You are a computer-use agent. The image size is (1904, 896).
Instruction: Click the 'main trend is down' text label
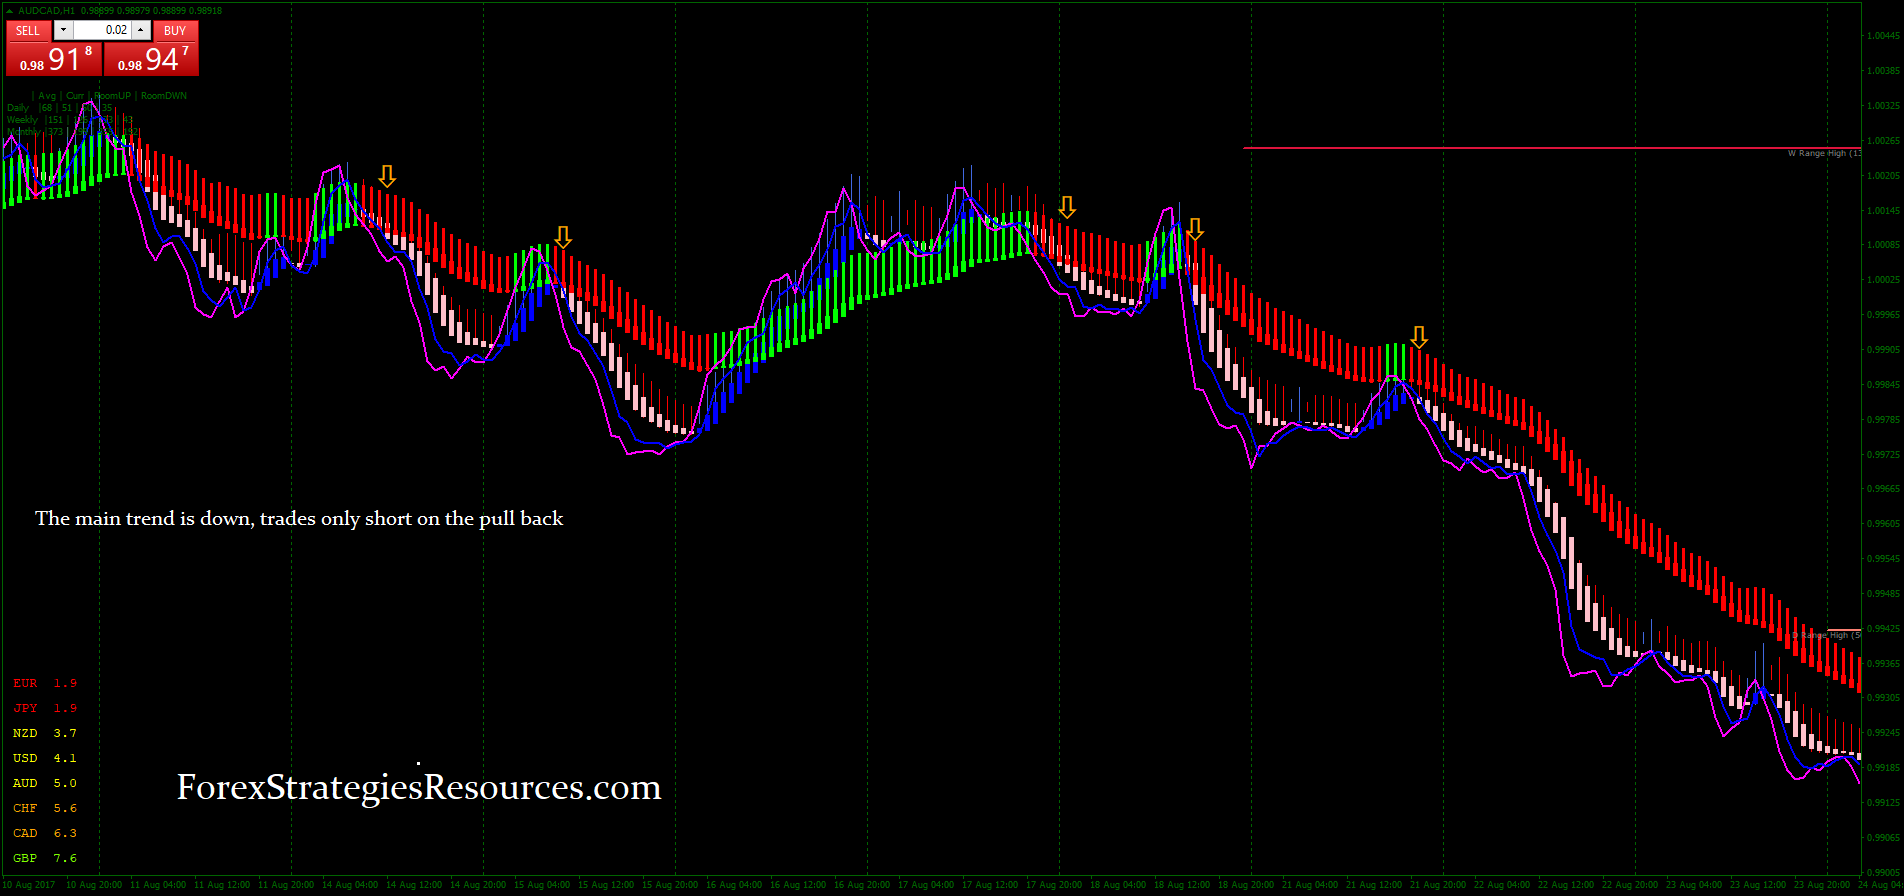click(299, 518)
